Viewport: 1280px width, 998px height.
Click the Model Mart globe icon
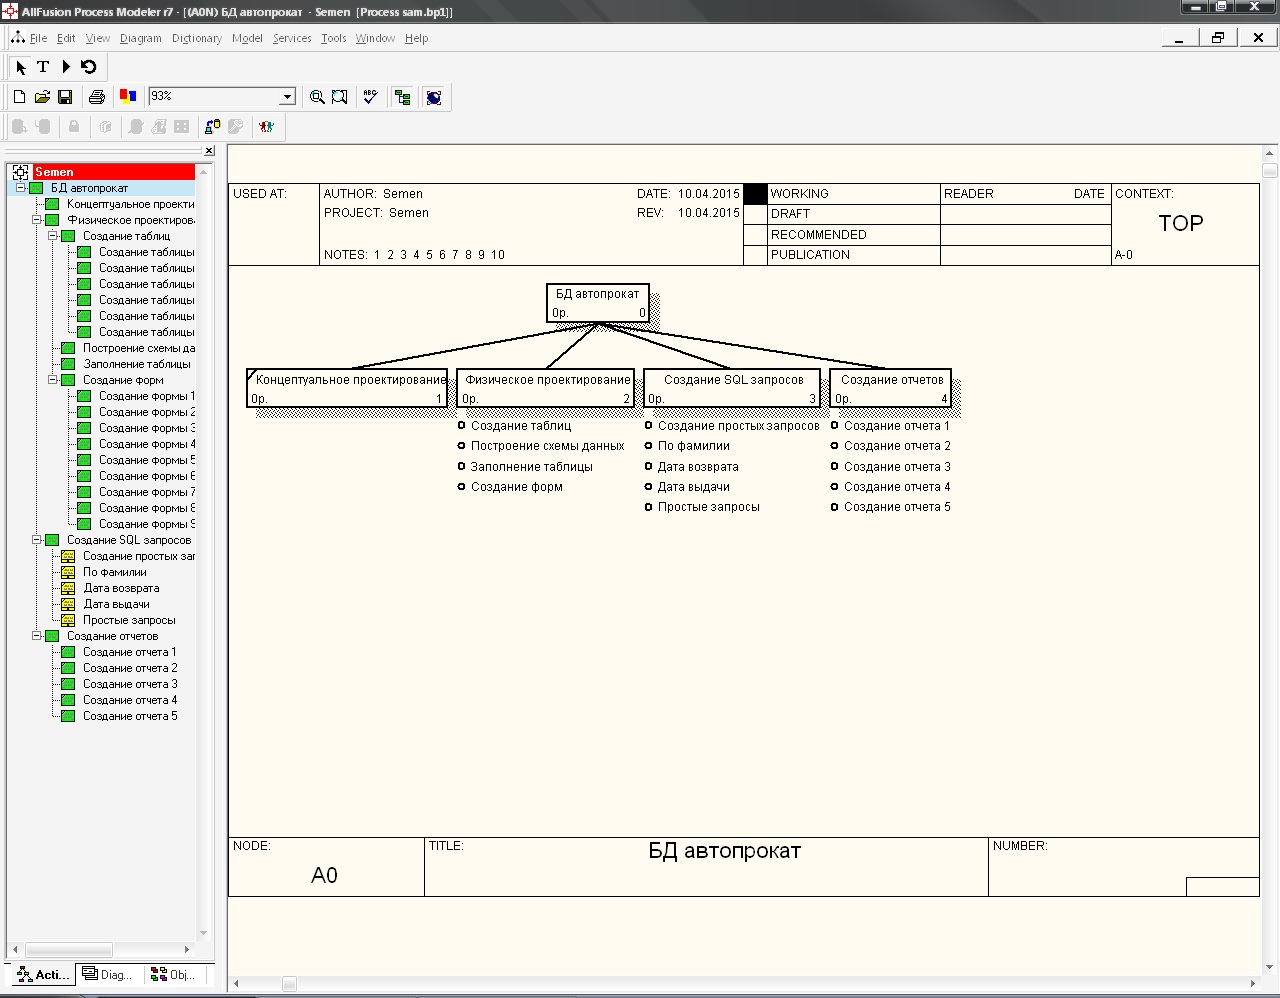click(x=434, y=97)
